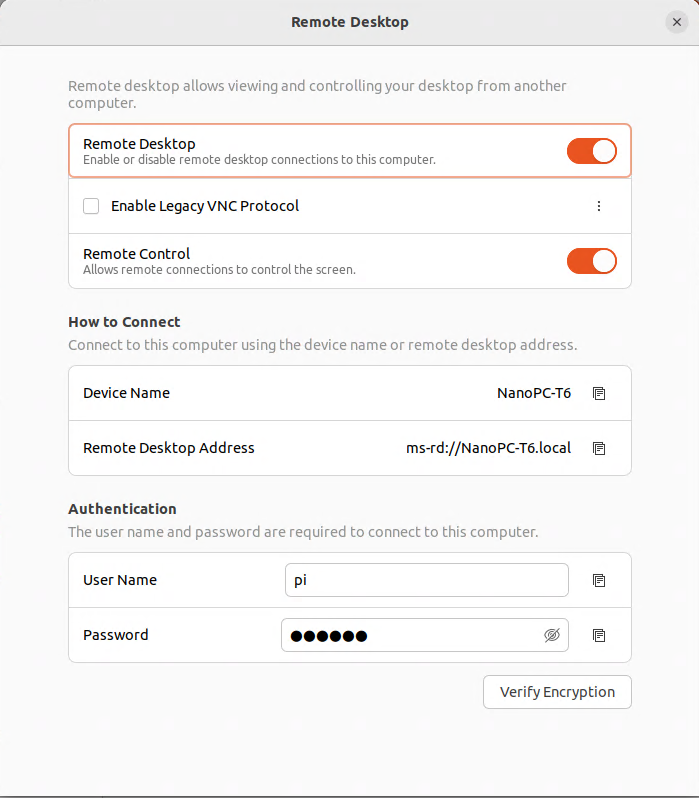Open the Legacy VNC options menu
This screenshot has width=699, height=798.
point(599,206)
